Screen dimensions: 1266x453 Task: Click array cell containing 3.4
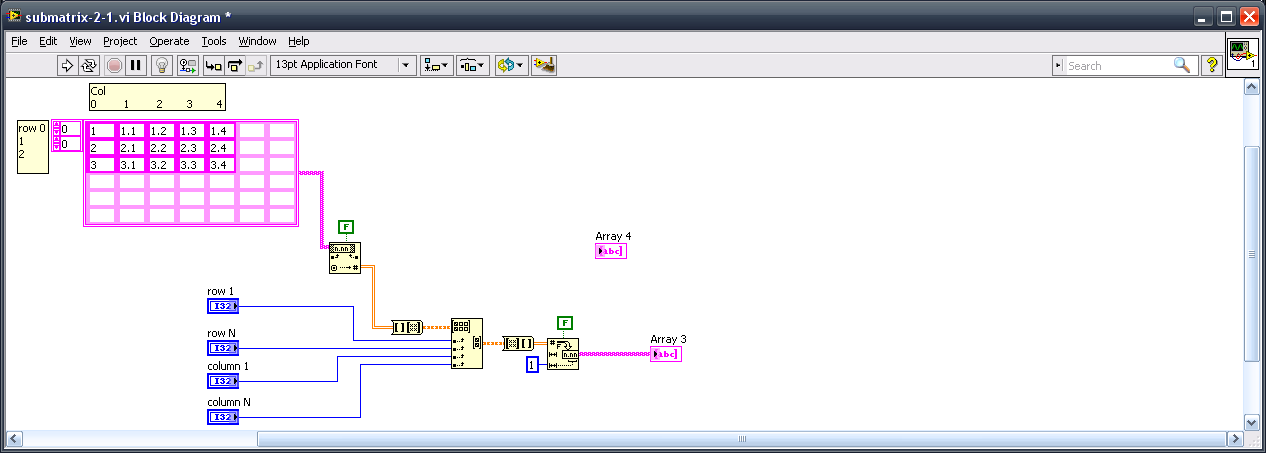pos(222,165)
